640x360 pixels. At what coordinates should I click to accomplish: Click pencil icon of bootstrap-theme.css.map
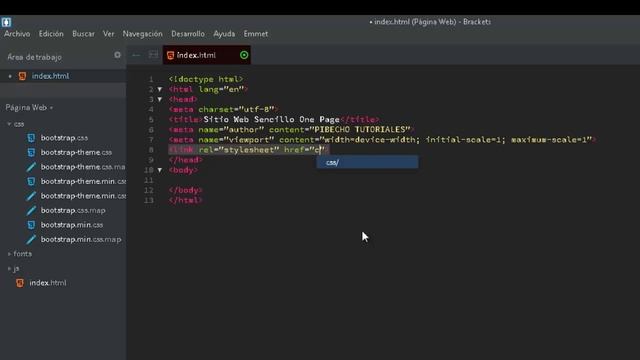31,167
